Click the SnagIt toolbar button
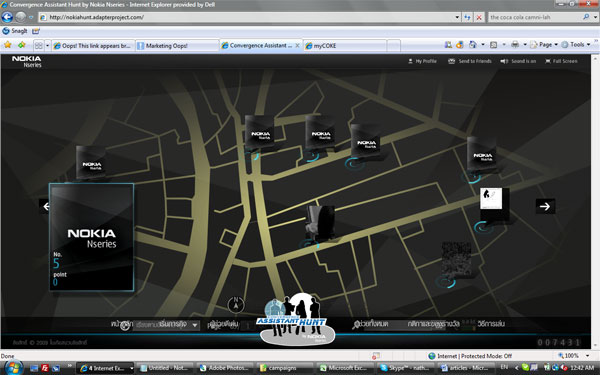Viewport: 600px width, 375px height. (x=15, y=31)
